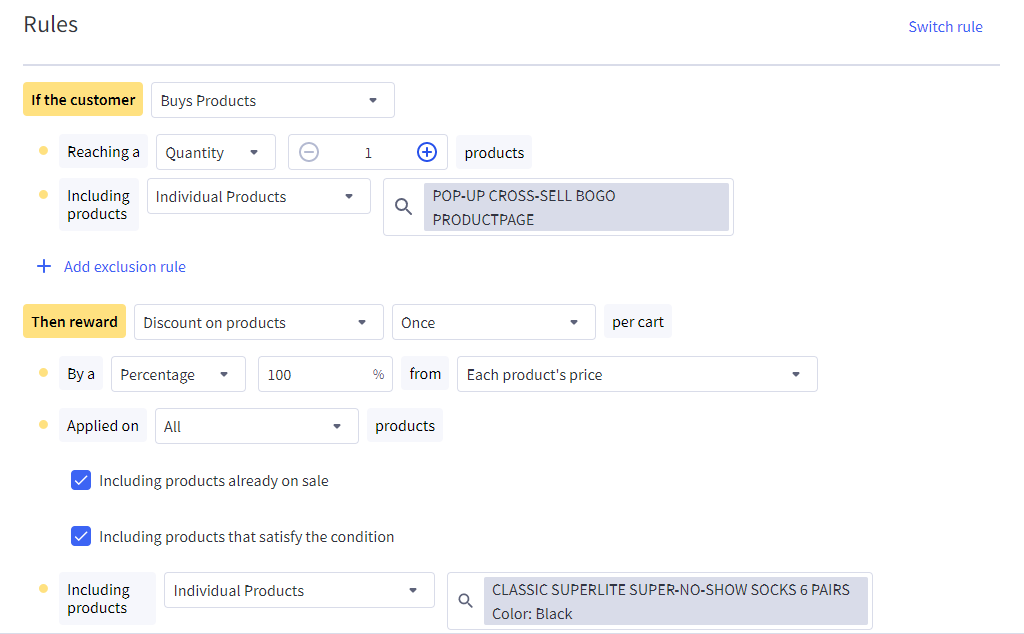
Task: Click the minus icon to decrease quantity
Action: (x=310, y=152)
